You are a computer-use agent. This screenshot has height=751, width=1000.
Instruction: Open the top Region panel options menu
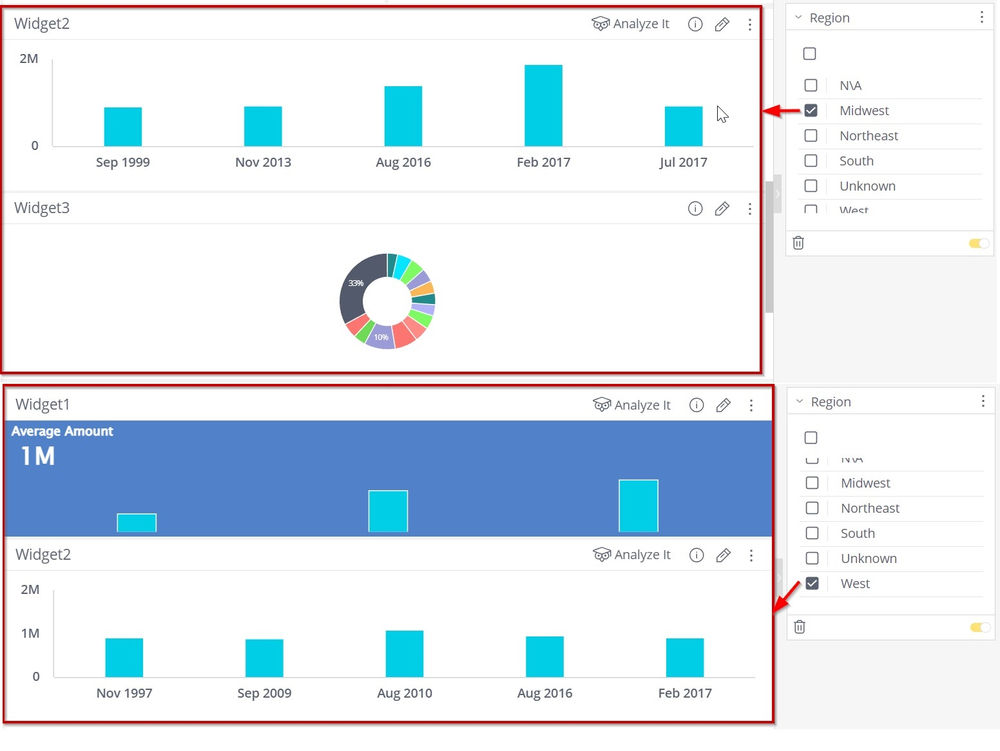click(x=983, y=17)
